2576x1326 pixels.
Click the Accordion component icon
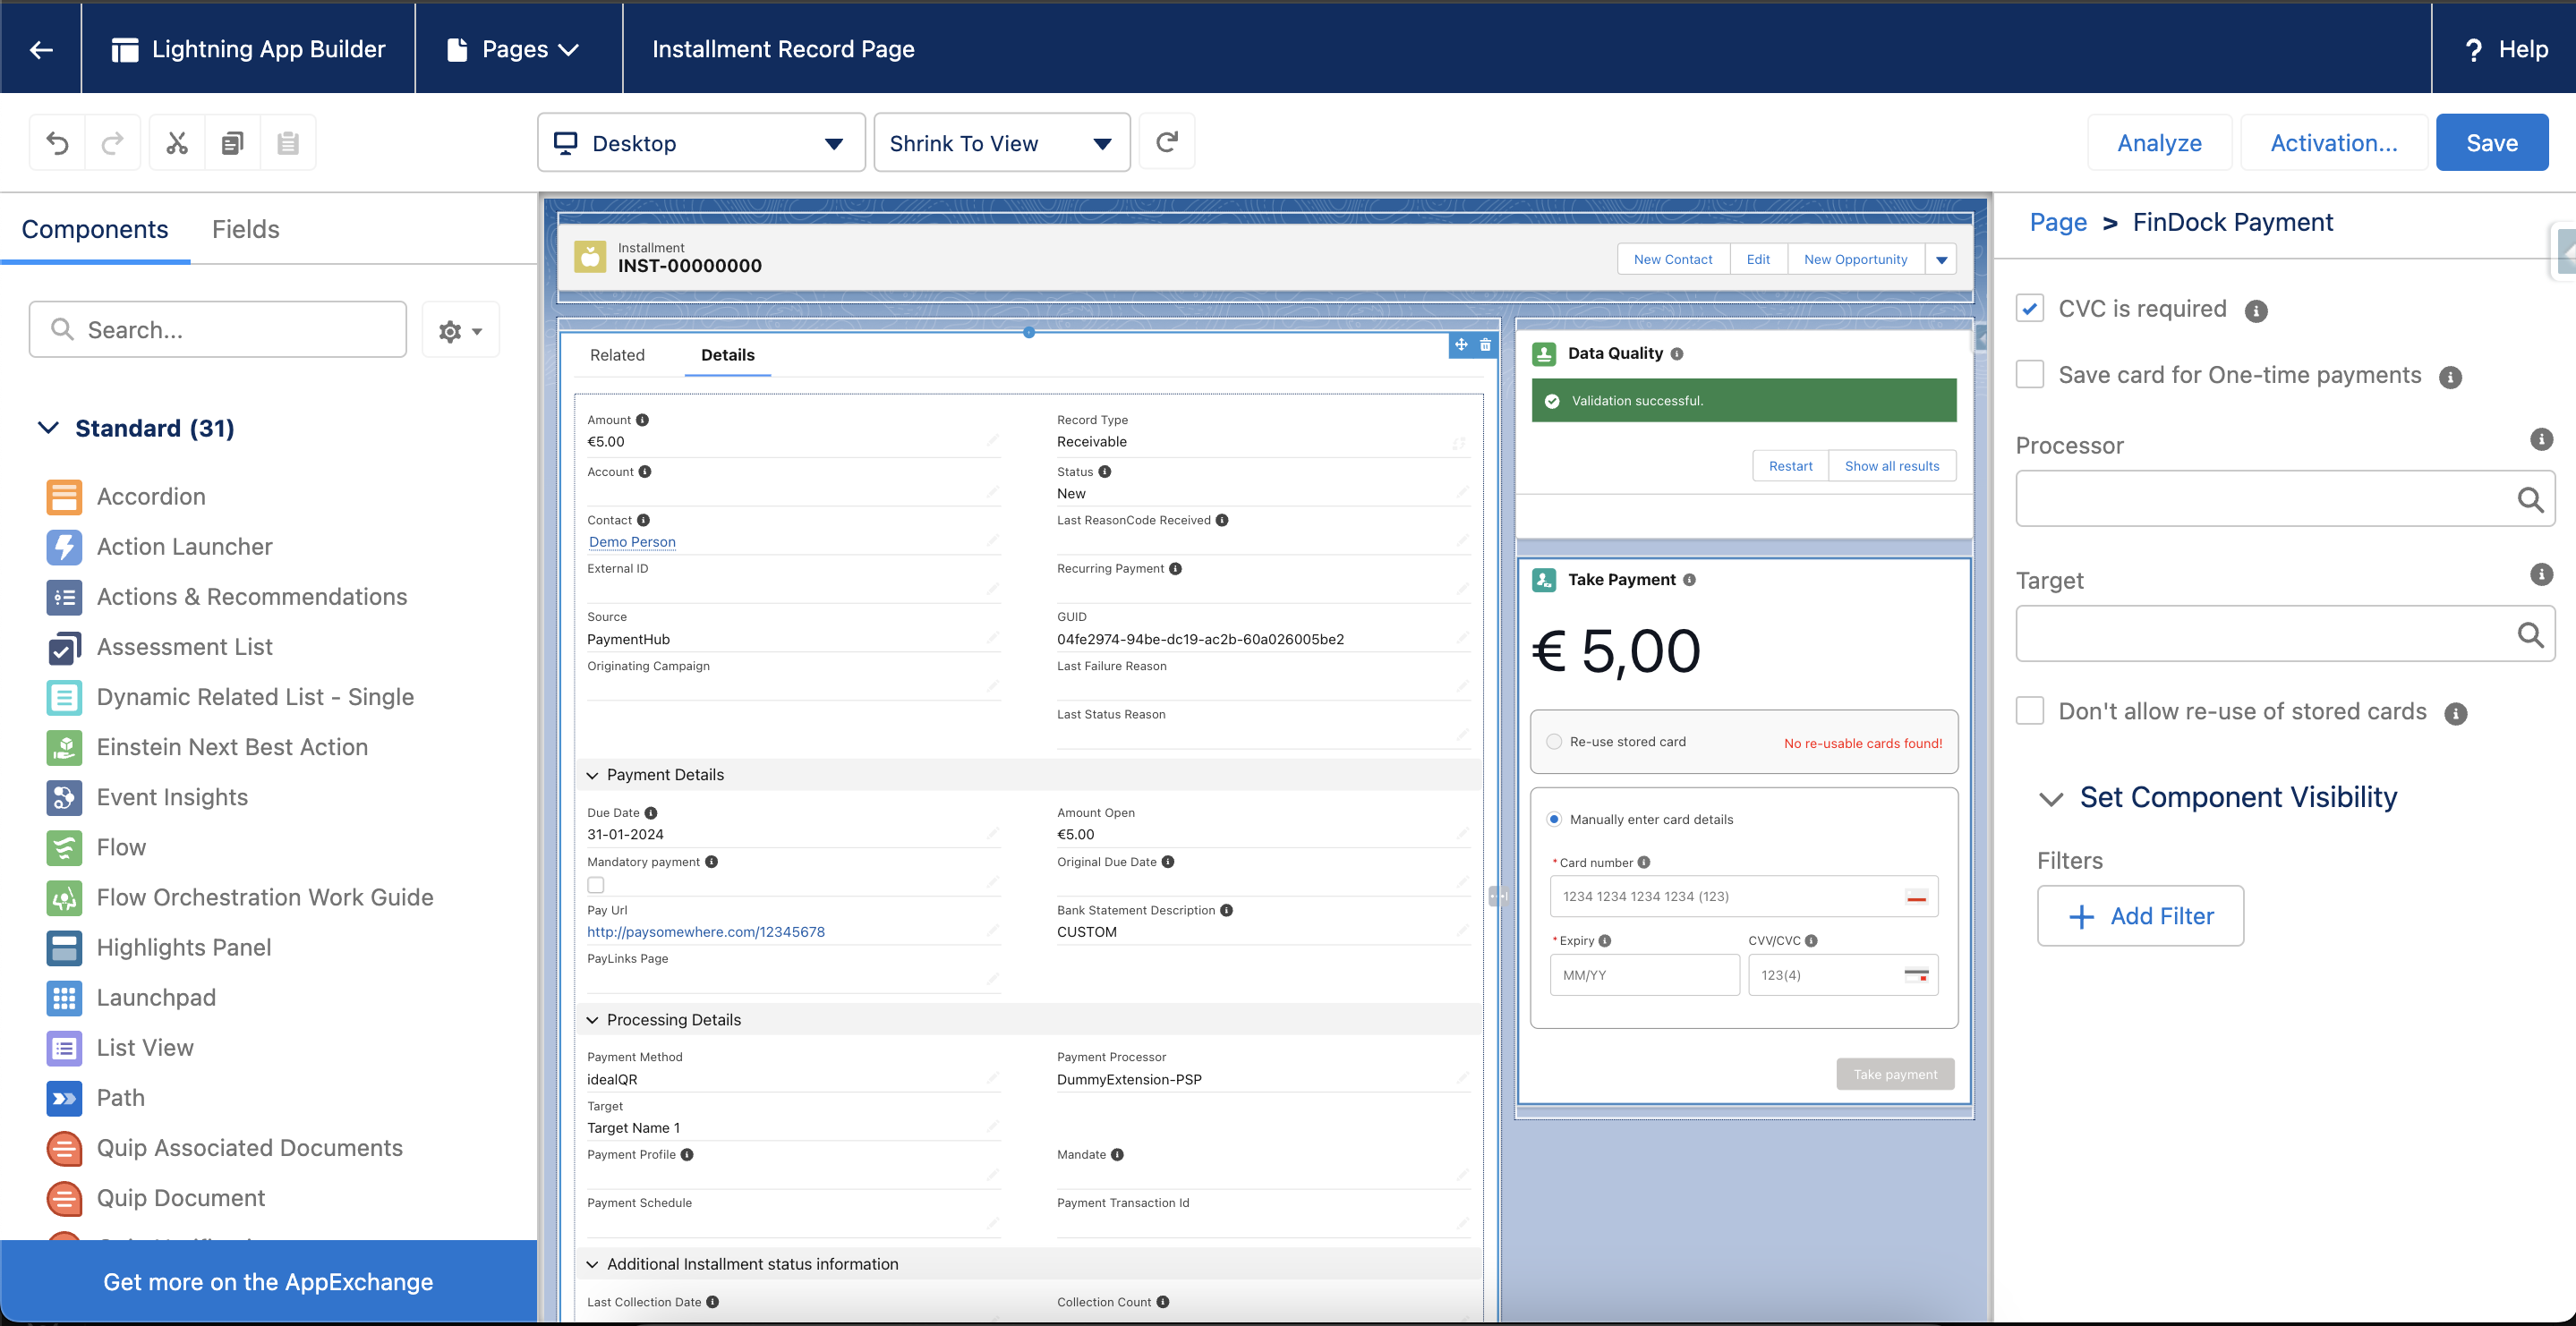pyautogui.click(x=63, y=496)
